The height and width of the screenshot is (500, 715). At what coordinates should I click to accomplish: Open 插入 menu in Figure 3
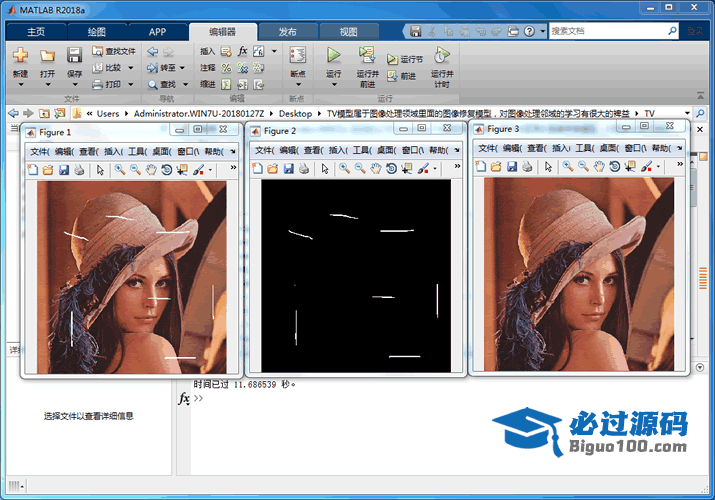click(x=561, y=148)
